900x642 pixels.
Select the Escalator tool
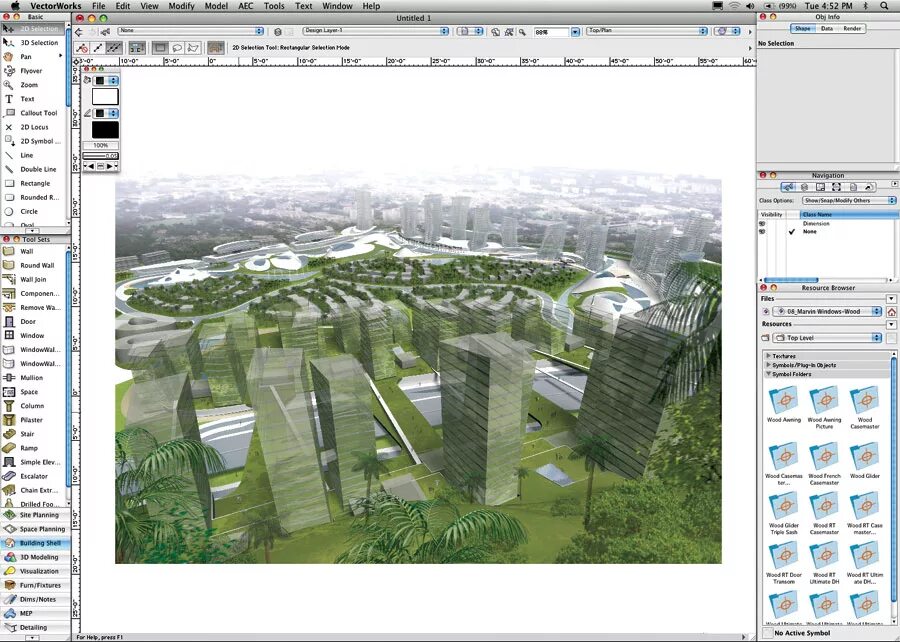[33, 476]
